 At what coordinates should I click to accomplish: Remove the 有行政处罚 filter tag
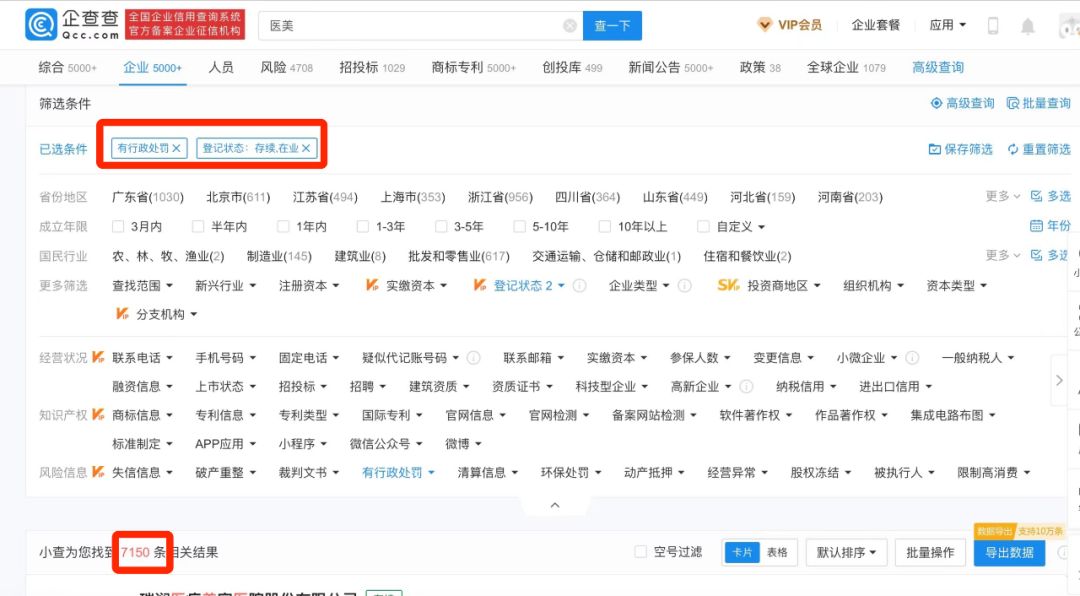pyautogui.click(x=177, y=148)
